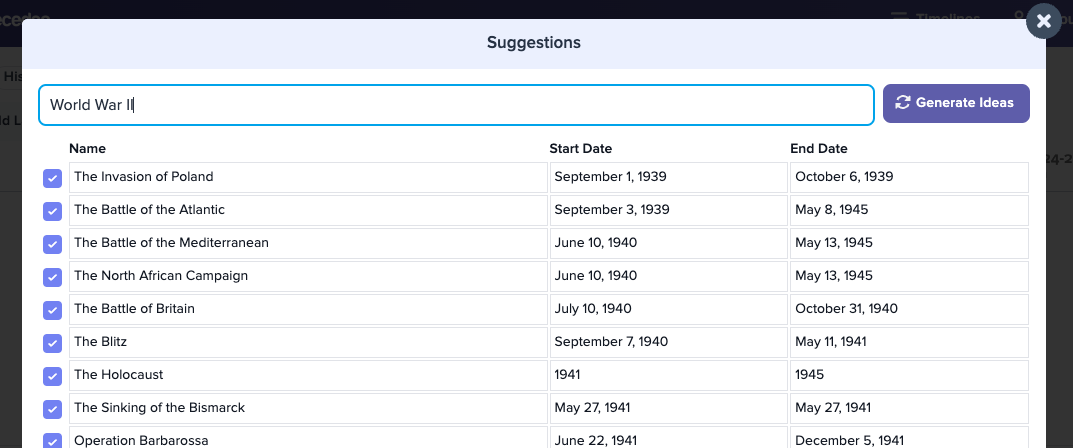Edit The Holocaust start date 1941 field
This screenshot has width=1073, height=448.
pyautogui.click(x=668, y=375)
